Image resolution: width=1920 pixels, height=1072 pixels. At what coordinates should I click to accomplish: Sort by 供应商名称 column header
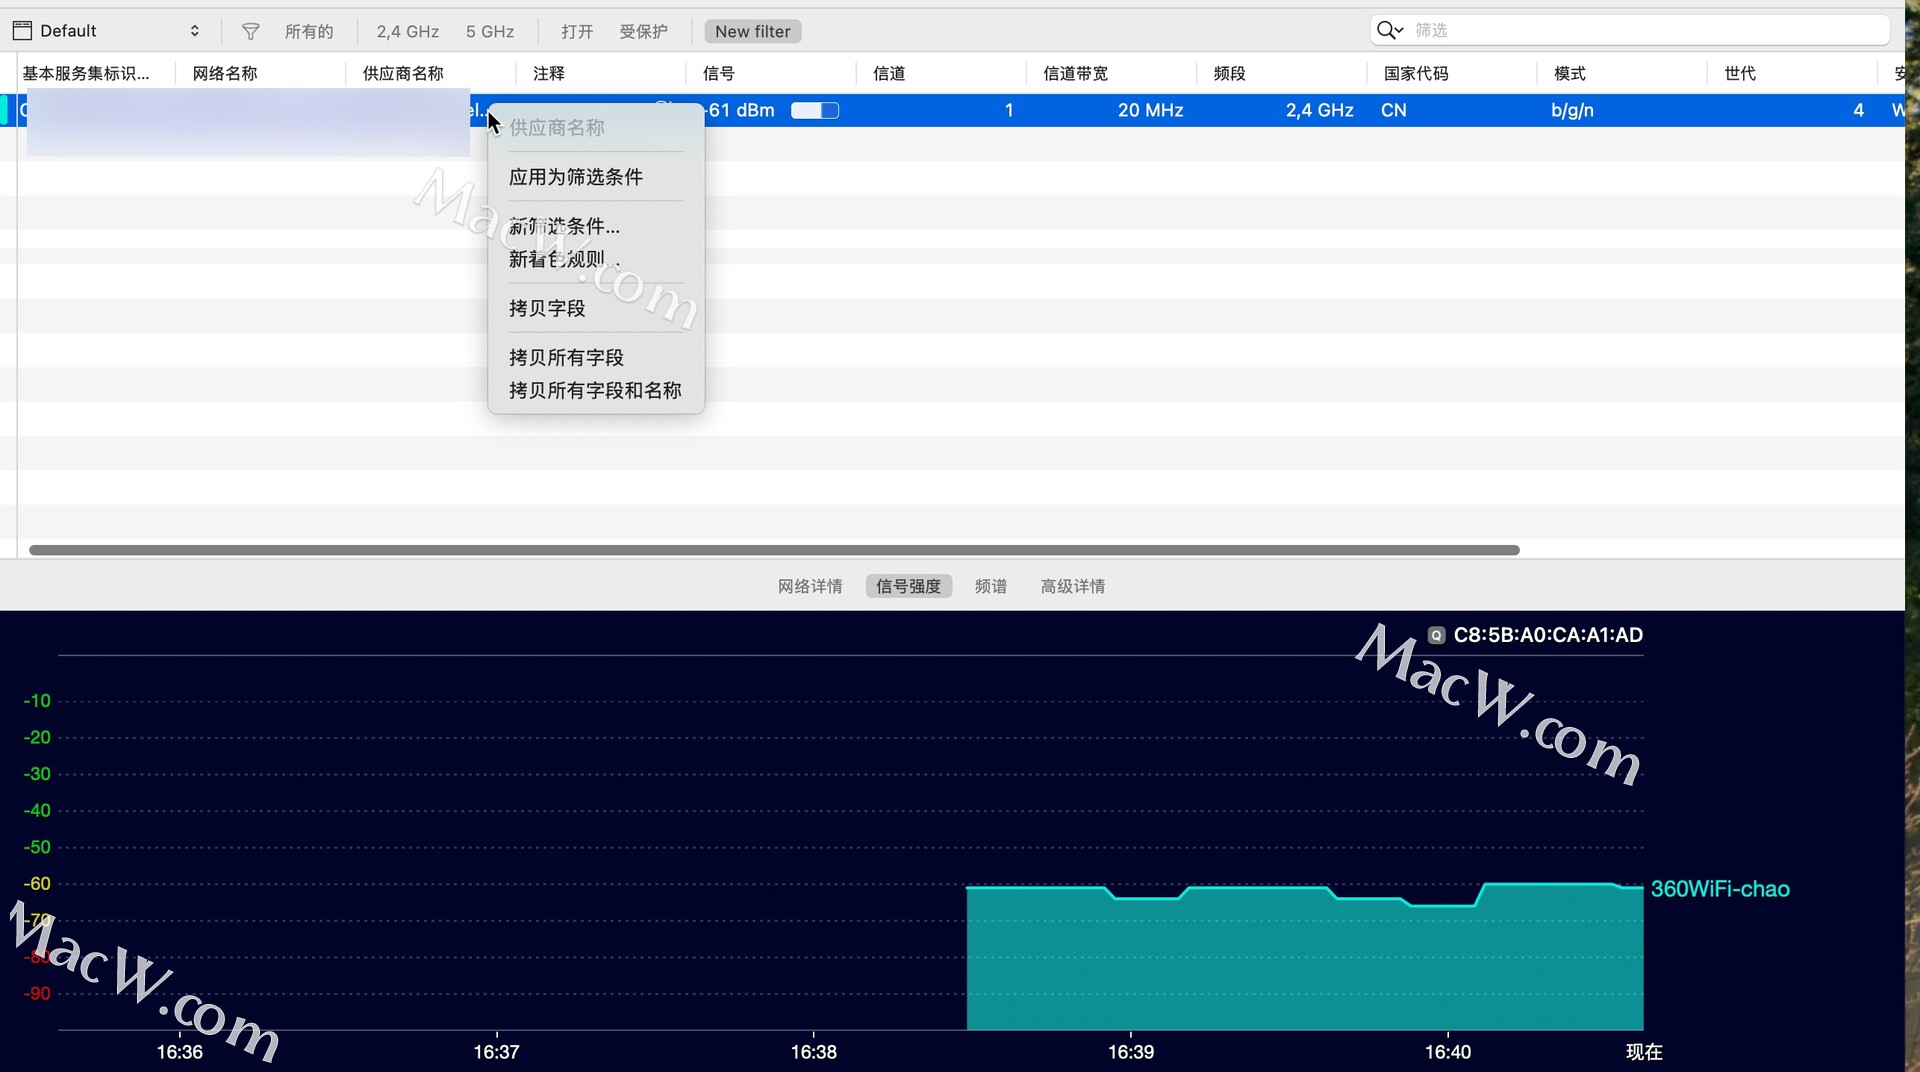coord(403,73)
